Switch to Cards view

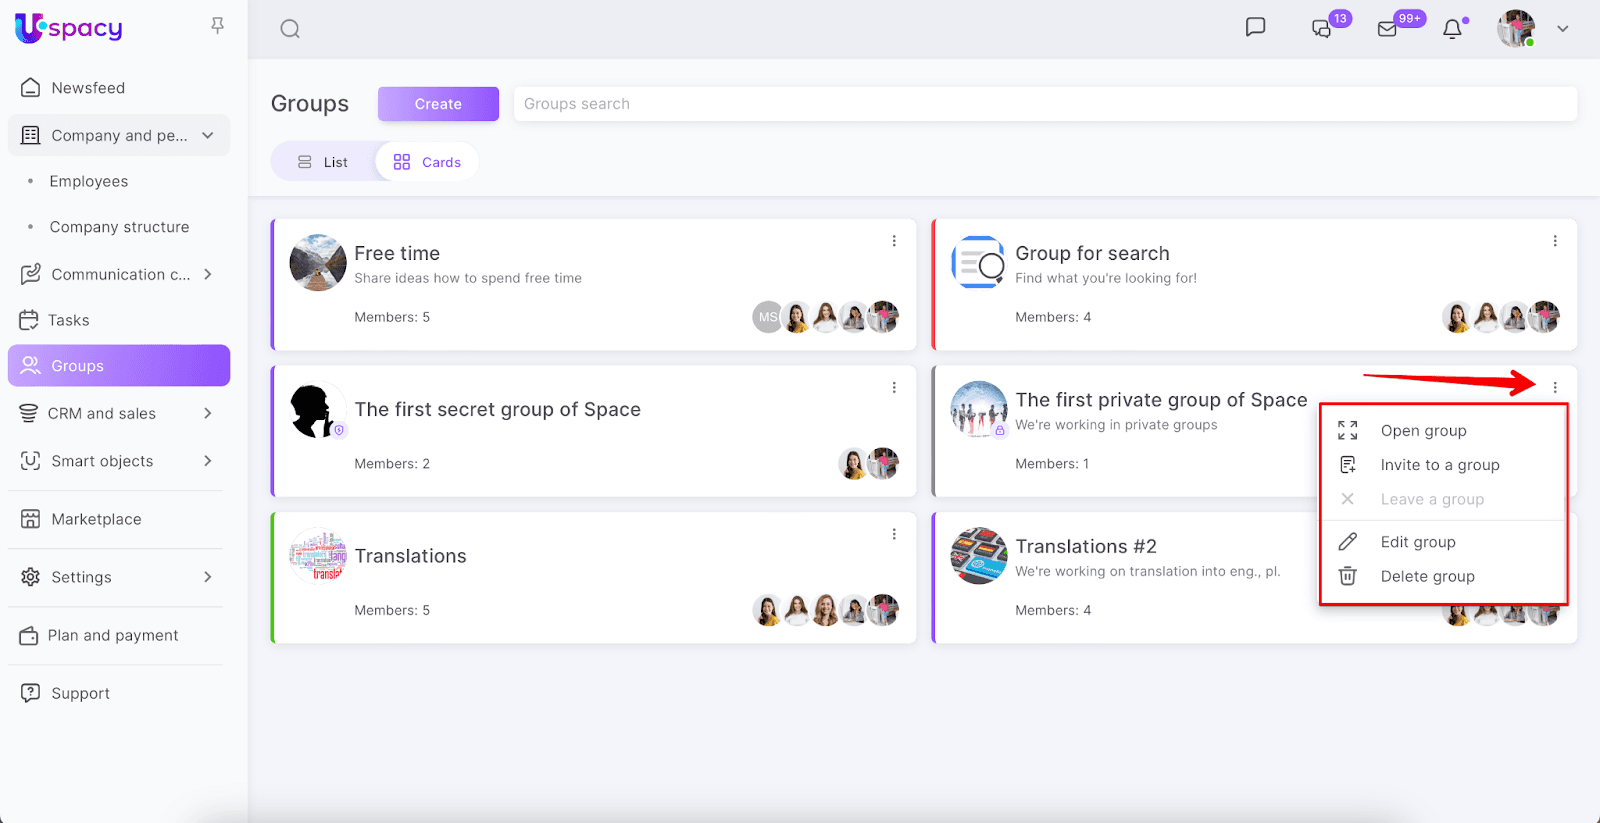click(427, 162)
